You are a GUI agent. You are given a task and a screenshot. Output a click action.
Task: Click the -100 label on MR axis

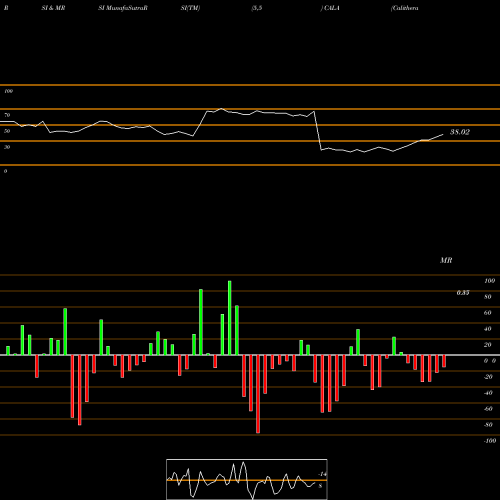click(x=490, y=441)
